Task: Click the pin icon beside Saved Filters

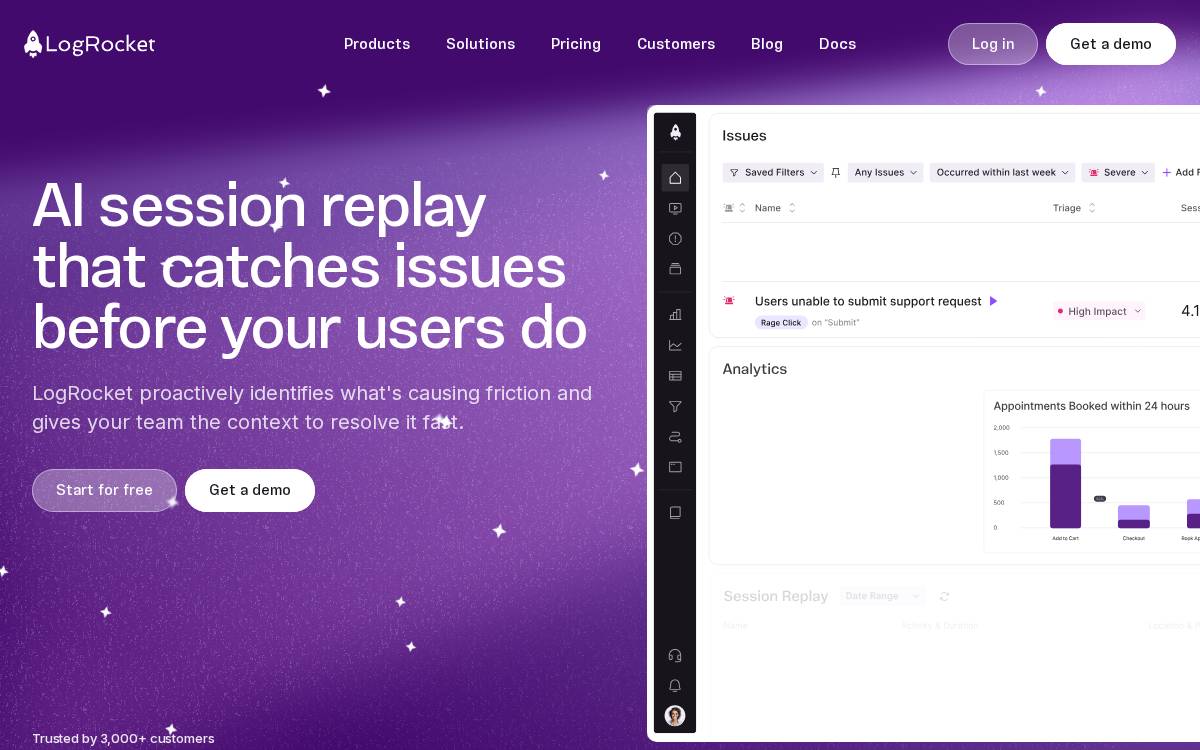Action: 836,173
